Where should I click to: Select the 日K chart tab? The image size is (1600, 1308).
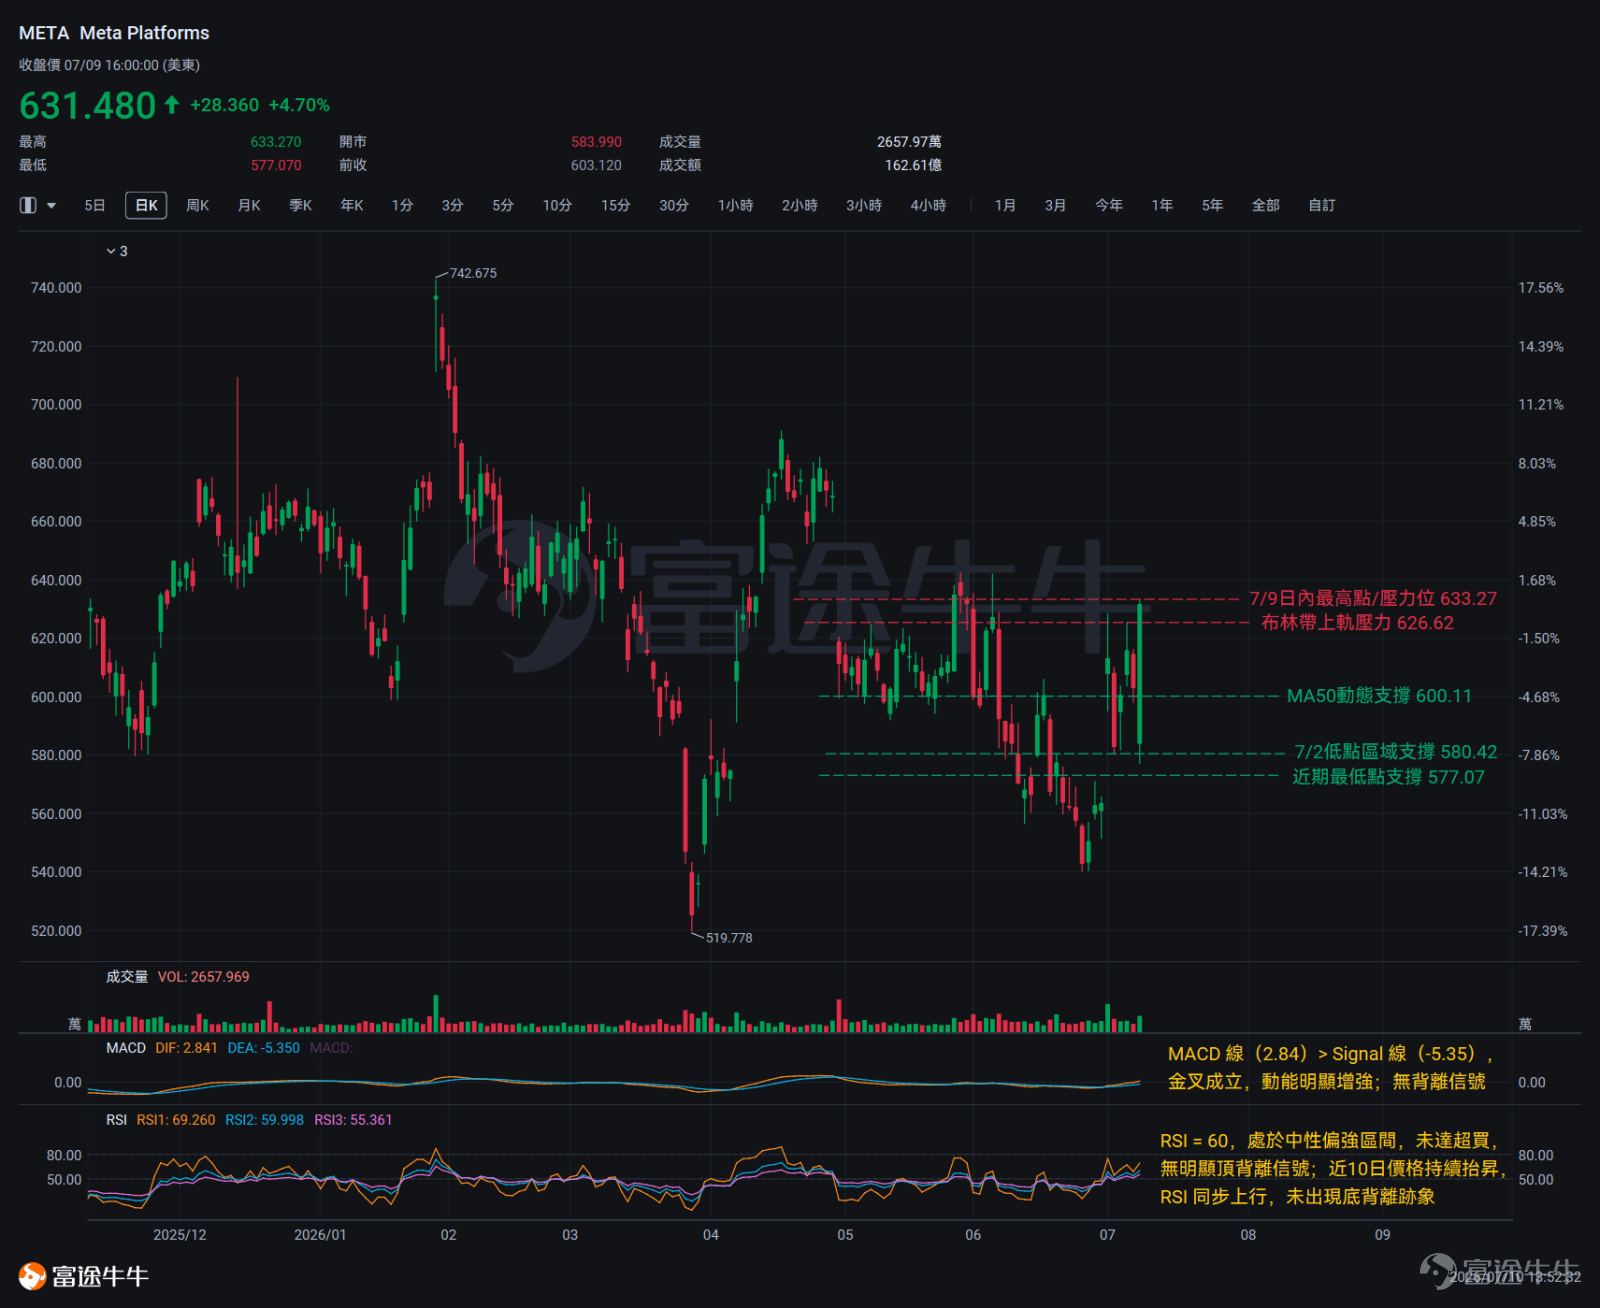(x=146, y=205)
